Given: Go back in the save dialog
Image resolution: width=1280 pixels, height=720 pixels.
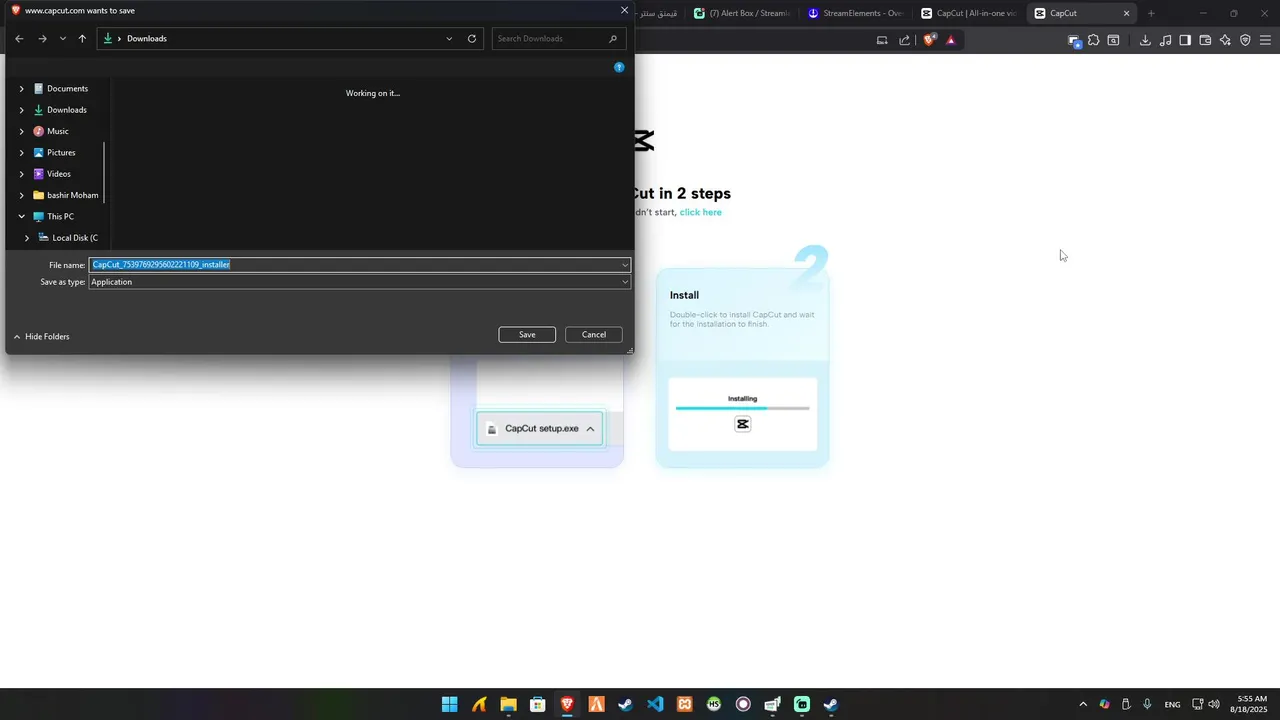Looking at the screenshot, I should [x=19, y=39].
